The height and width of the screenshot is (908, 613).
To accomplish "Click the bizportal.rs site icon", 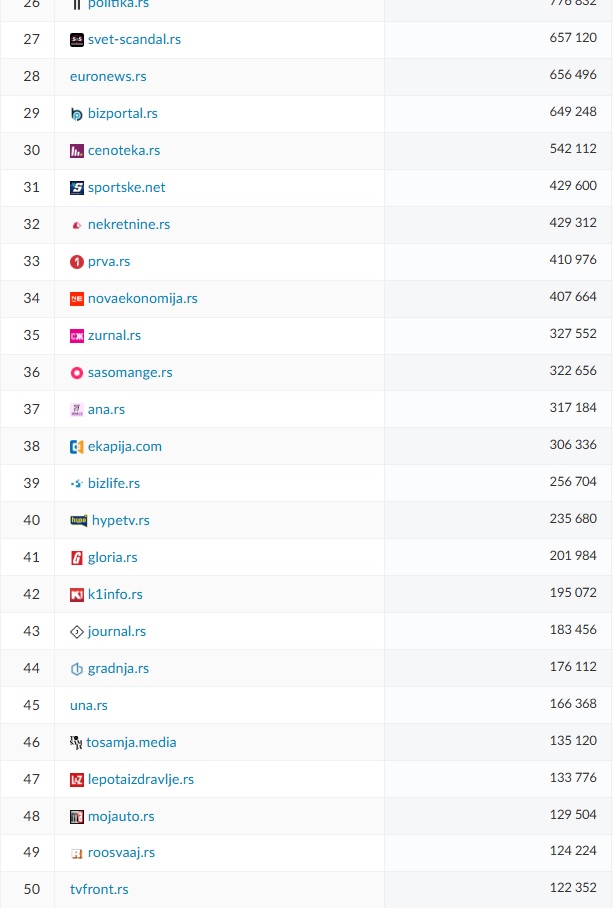I will pos(77,114).
